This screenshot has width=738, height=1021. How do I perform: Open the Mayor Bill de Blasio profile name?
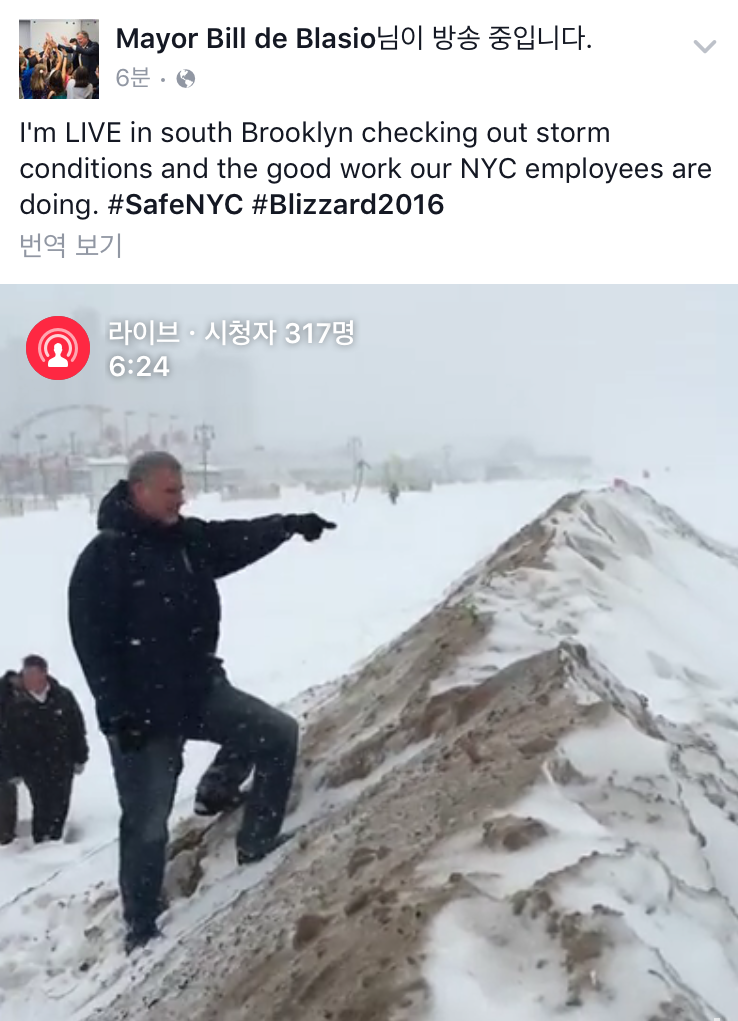click(x=246, y=38)
